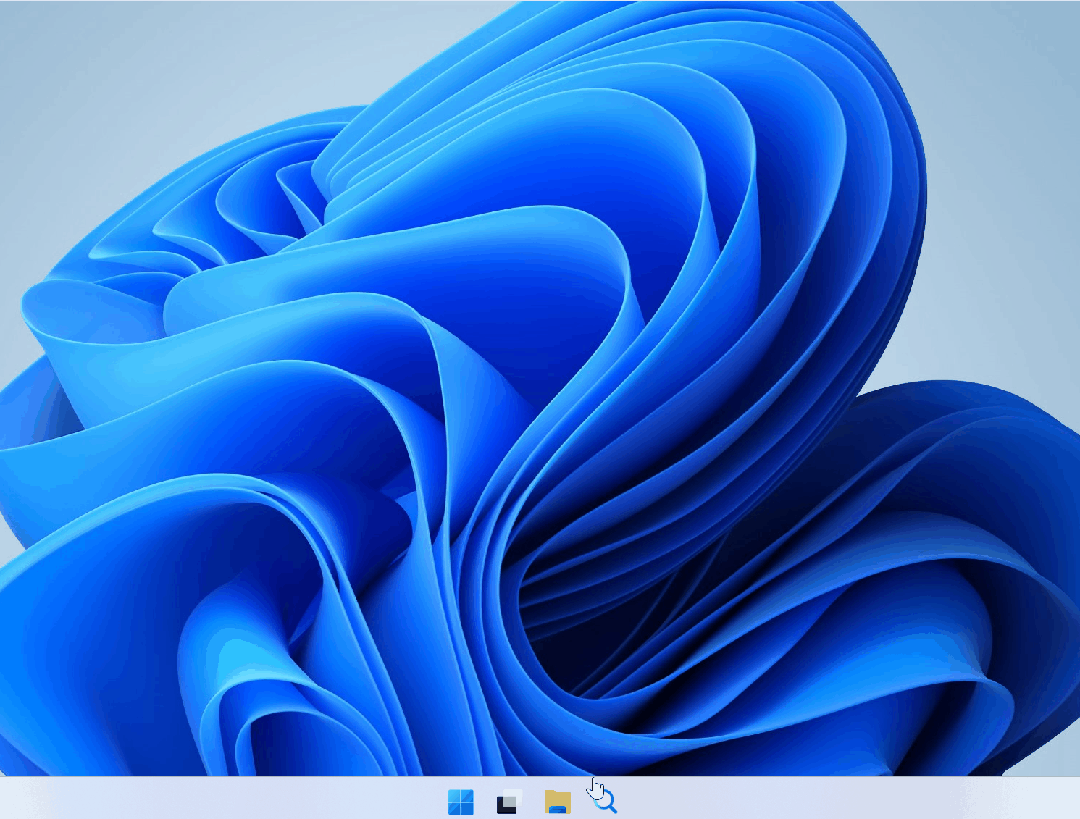Select the yellow folder taskbar icon
This screenshot has width=1080, height=819.
pos(557,801)
